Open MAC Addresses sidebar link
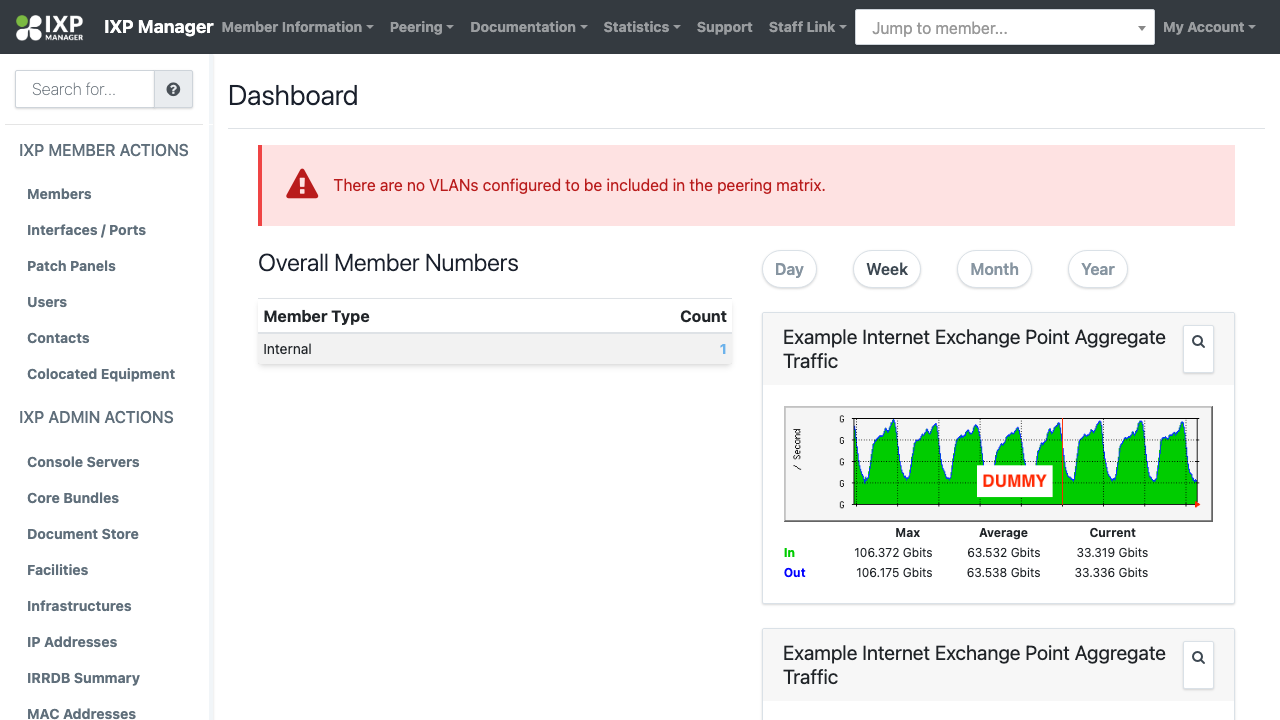The height and width of the screenshot is (720, 1280). pos(81,713)
